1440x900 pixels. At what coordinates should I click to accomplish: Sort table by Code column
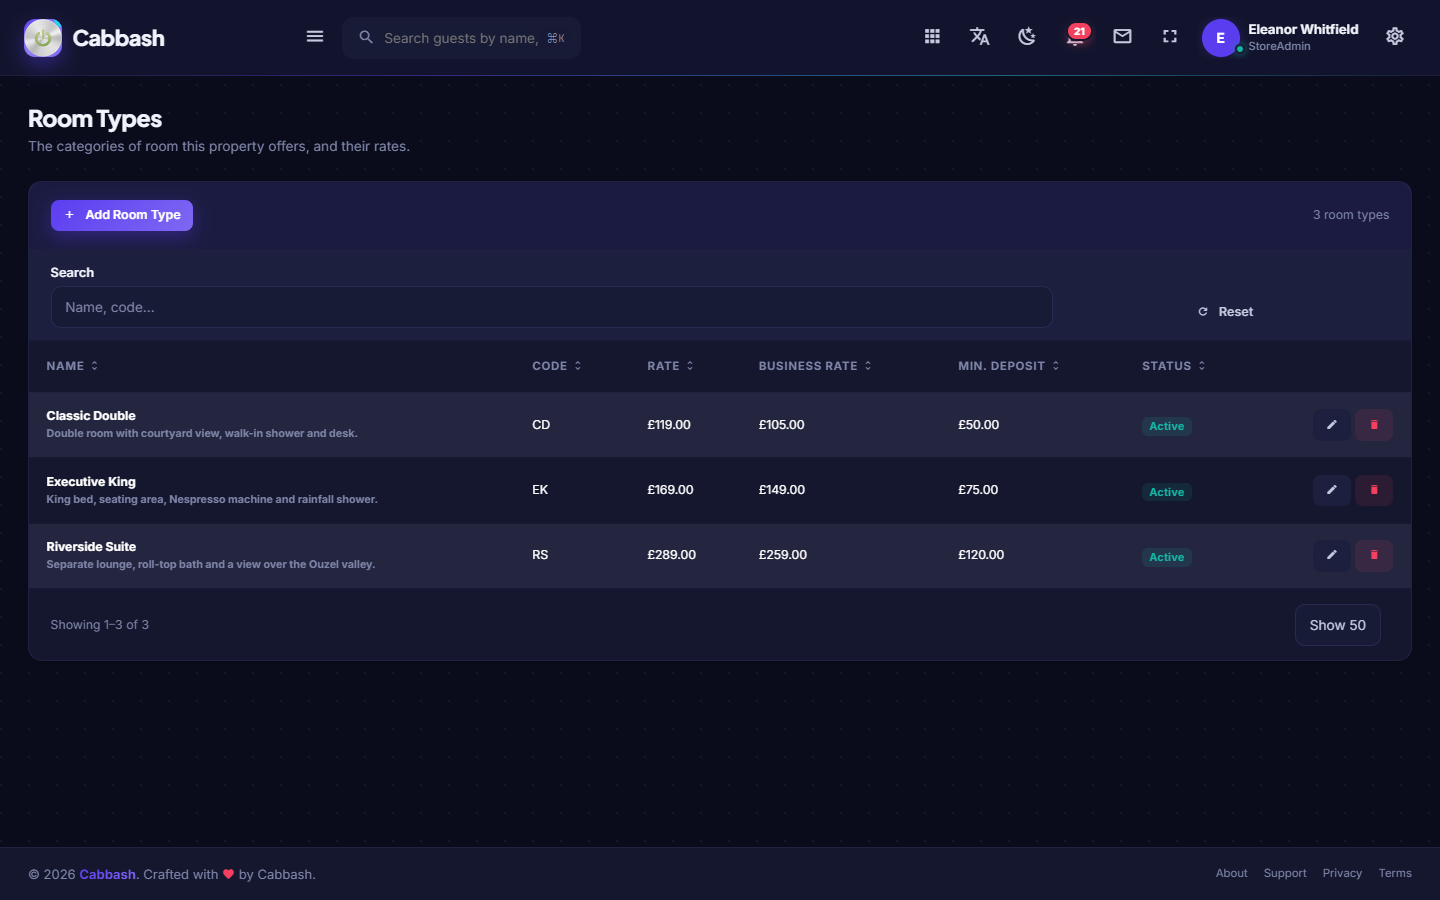(x=557, y=366)
